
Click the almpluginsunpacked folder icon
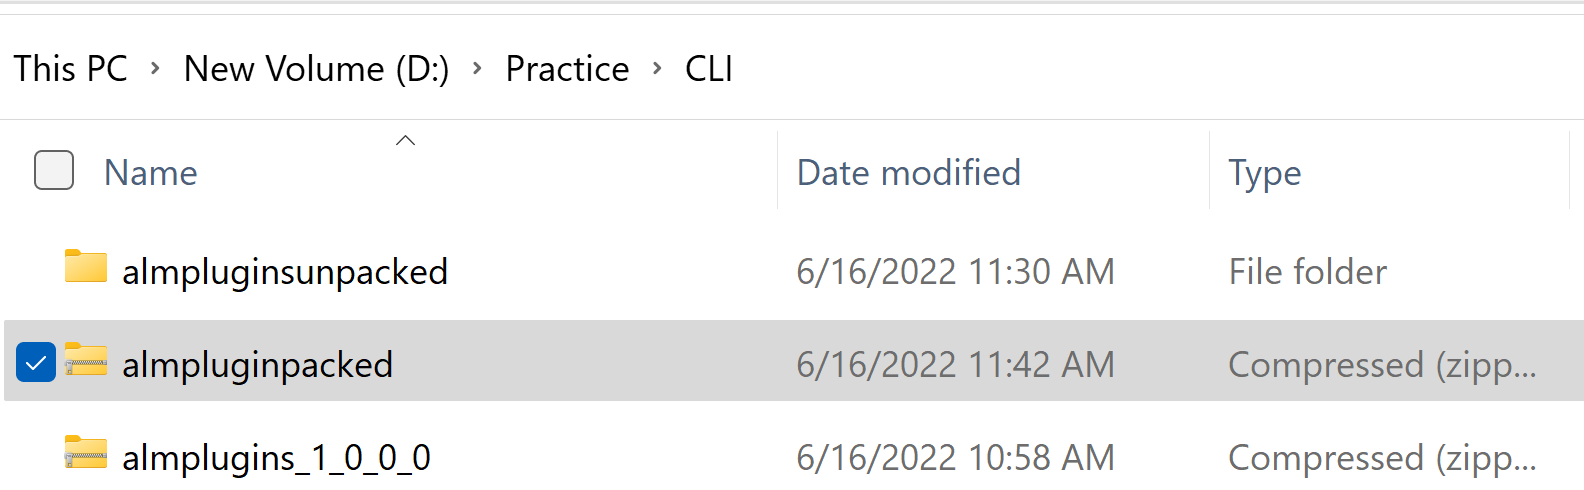tap(86, 268)
